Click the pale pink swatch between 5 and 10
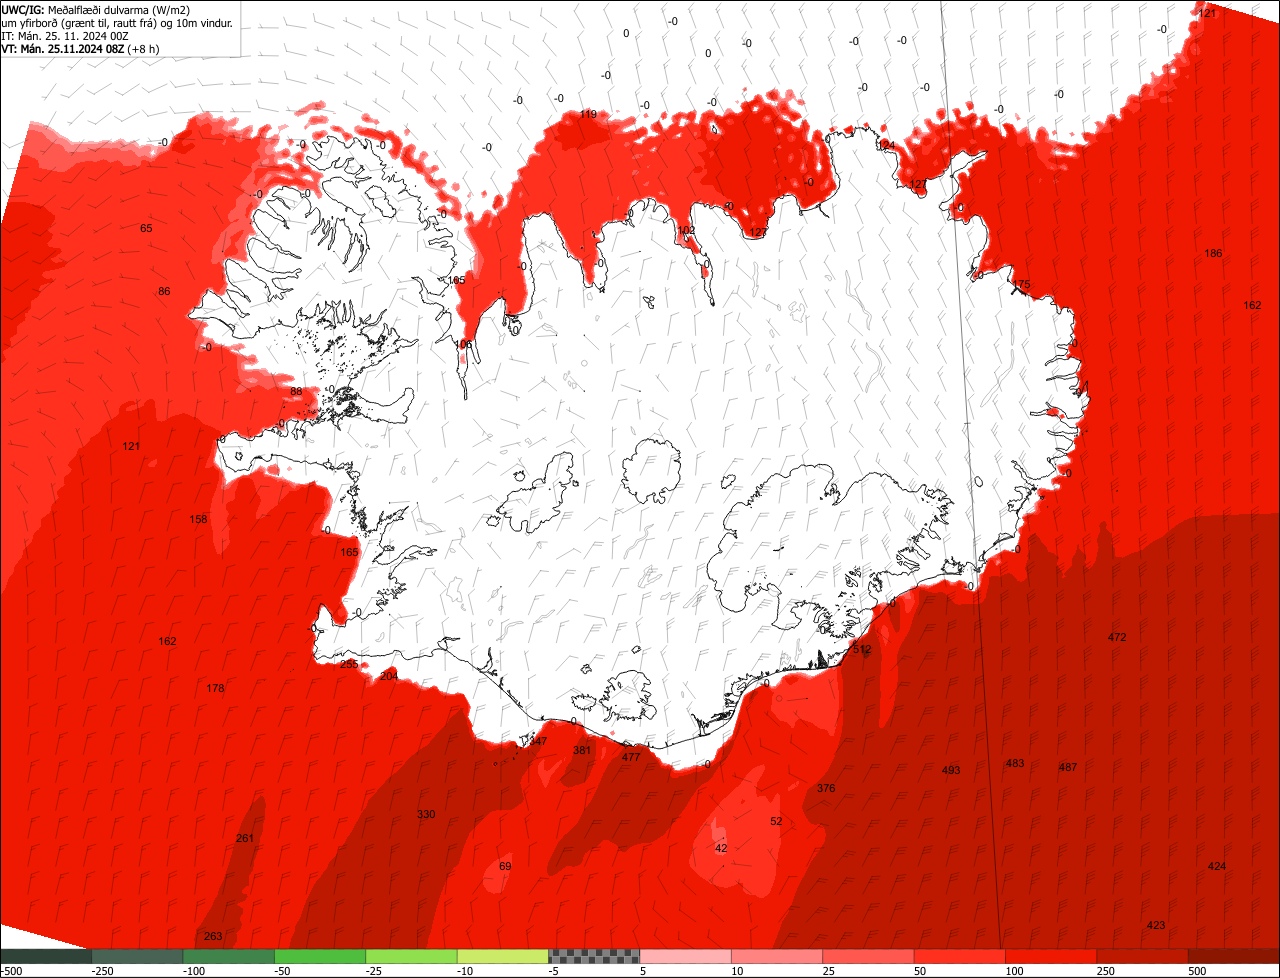Image resolution: width=1280 pixels, height=978 pixels. [686, 956]
